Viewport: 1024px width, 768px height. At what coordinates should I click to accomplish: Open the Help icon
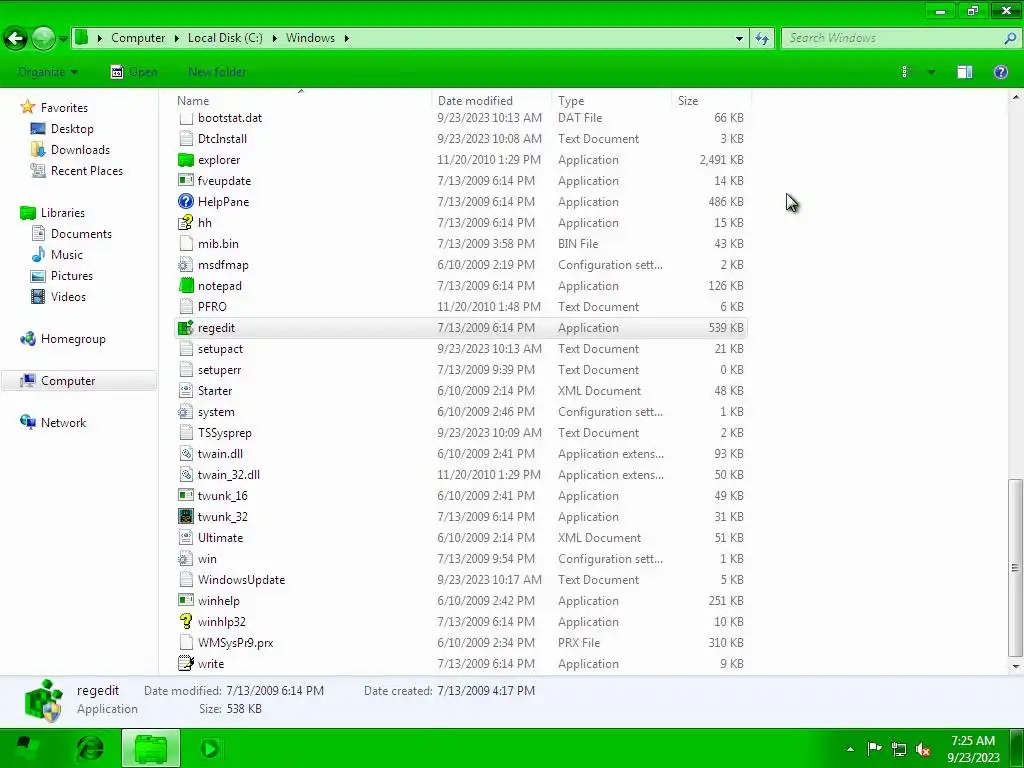1000,72
